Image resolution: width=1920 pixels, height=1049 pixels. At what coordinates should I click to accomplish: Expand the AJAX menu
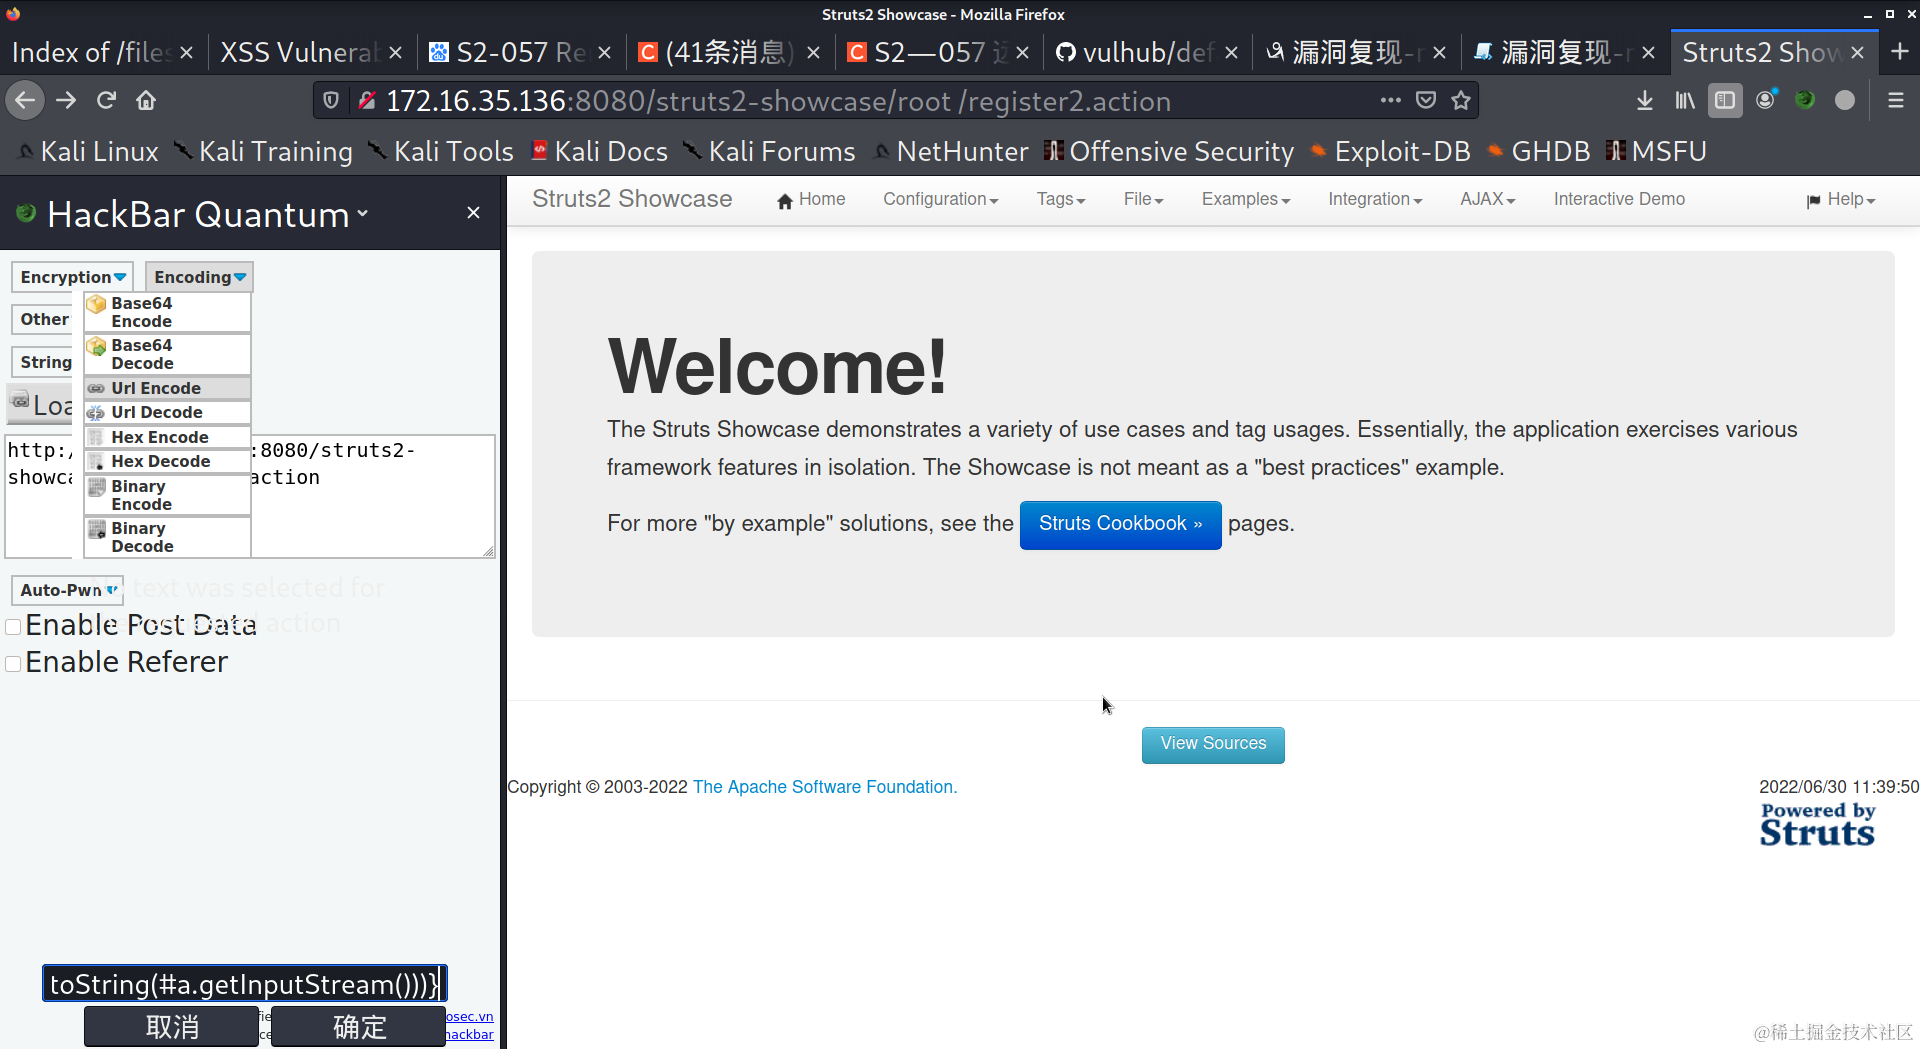(x=1487, y=199)
